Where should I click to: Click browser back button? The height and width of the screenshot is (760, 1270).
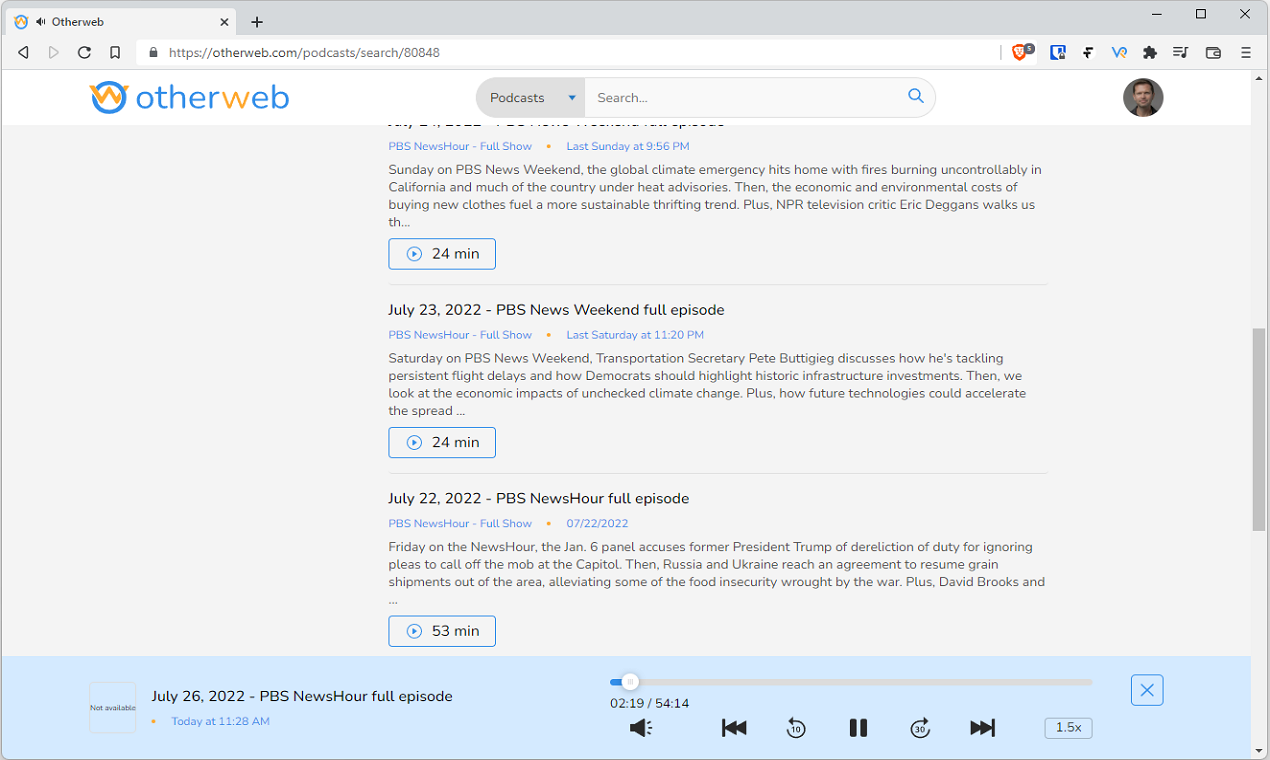click(x=23, y=52)
